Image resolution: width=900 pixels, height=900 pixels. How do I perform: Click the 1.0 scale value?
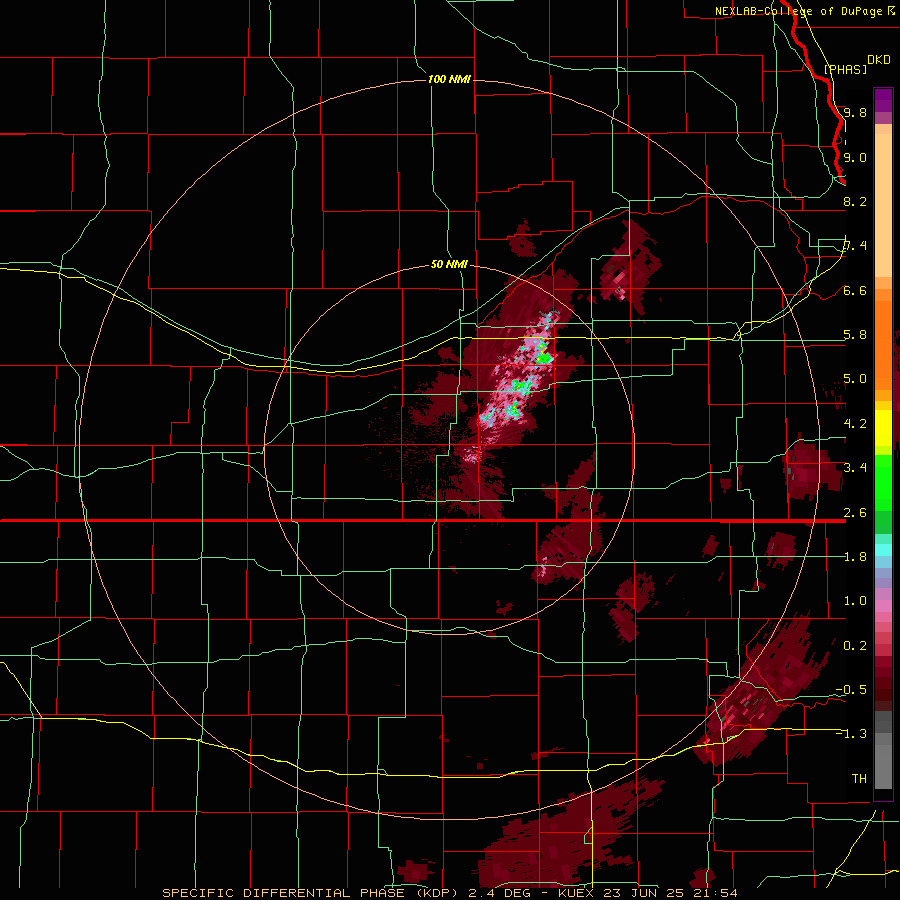pyautogui.click(x=855, y=601)
